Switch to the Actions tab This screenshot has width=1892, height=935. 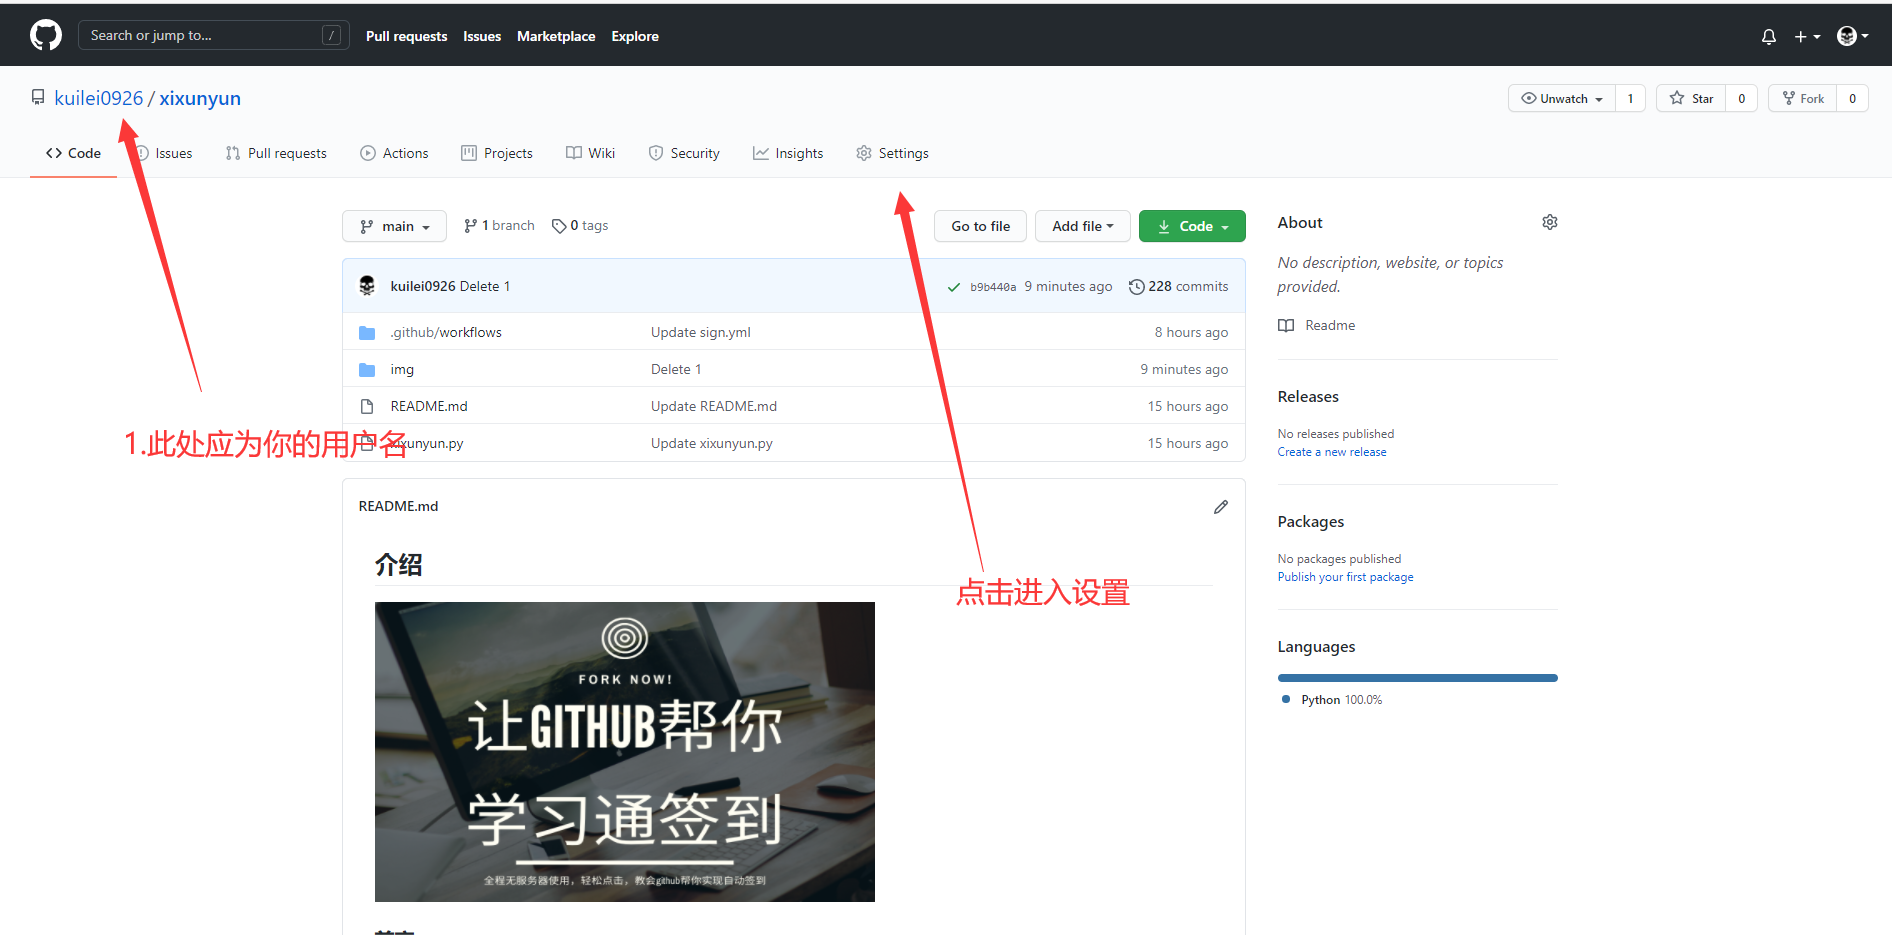[x=394, y=153]
